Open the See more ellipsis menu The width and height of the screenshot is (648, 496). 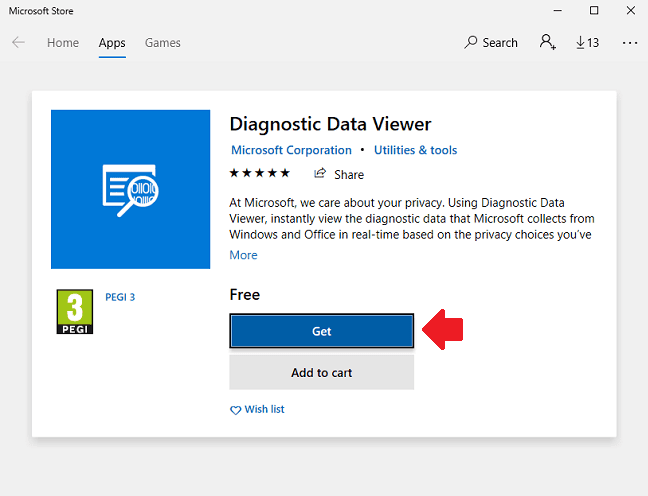(x=630, y=43)
